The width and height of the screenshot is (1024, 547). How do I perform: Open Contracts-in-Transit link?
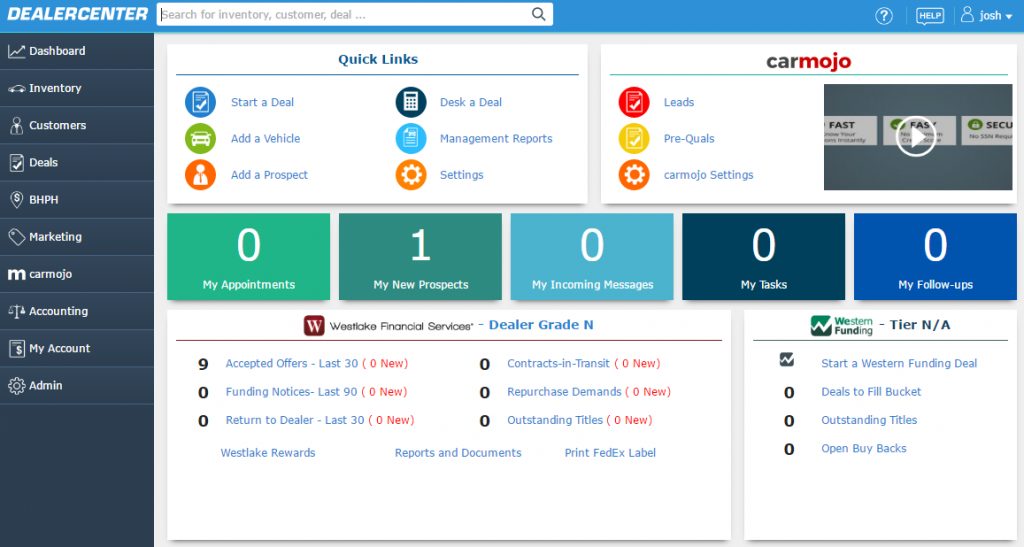click(x=558, y=364)
